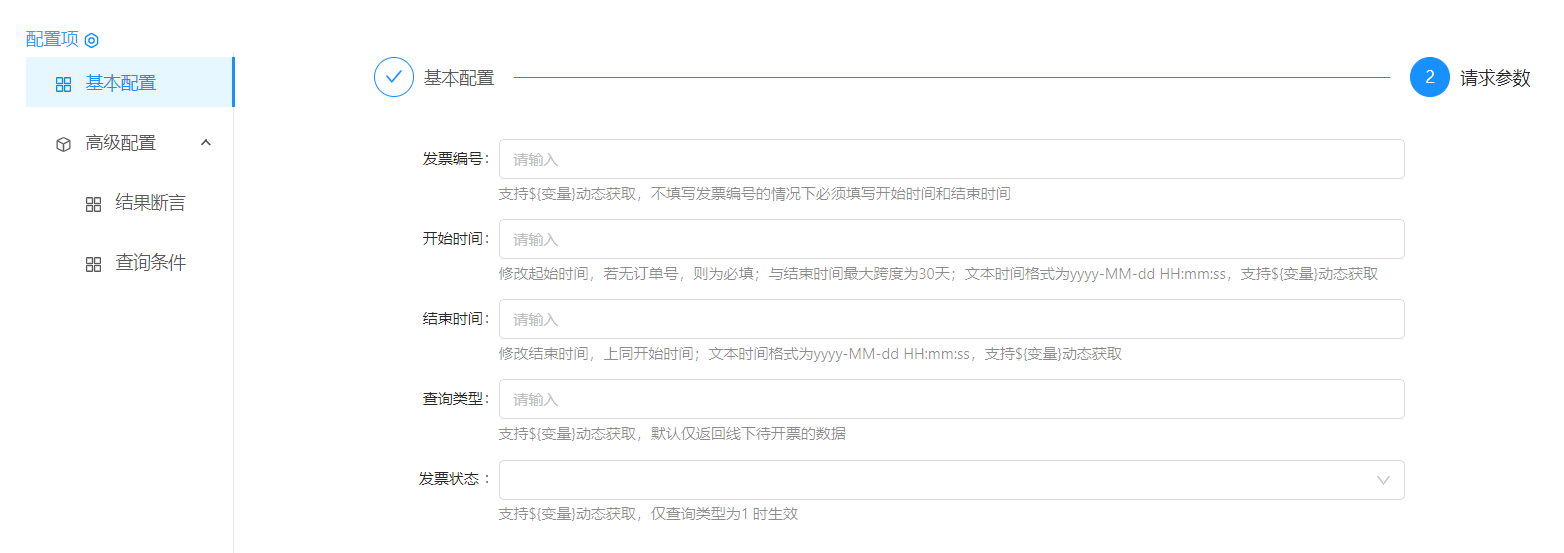Click the target icon beside 配置项
Viewport: 1564px width, 553px height.
[x=92, y=40]
